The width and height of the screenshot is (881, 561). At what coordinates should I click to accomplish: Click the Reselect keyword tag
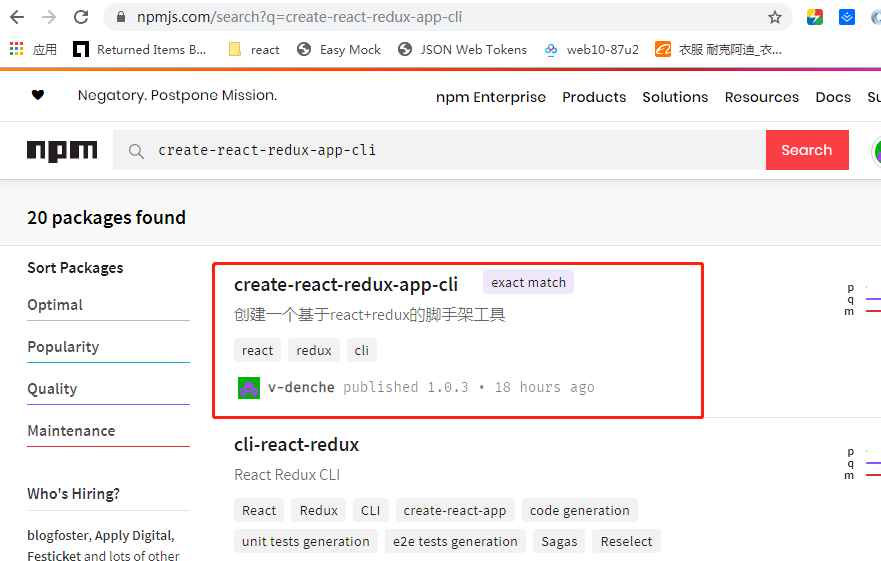[626, 541]
